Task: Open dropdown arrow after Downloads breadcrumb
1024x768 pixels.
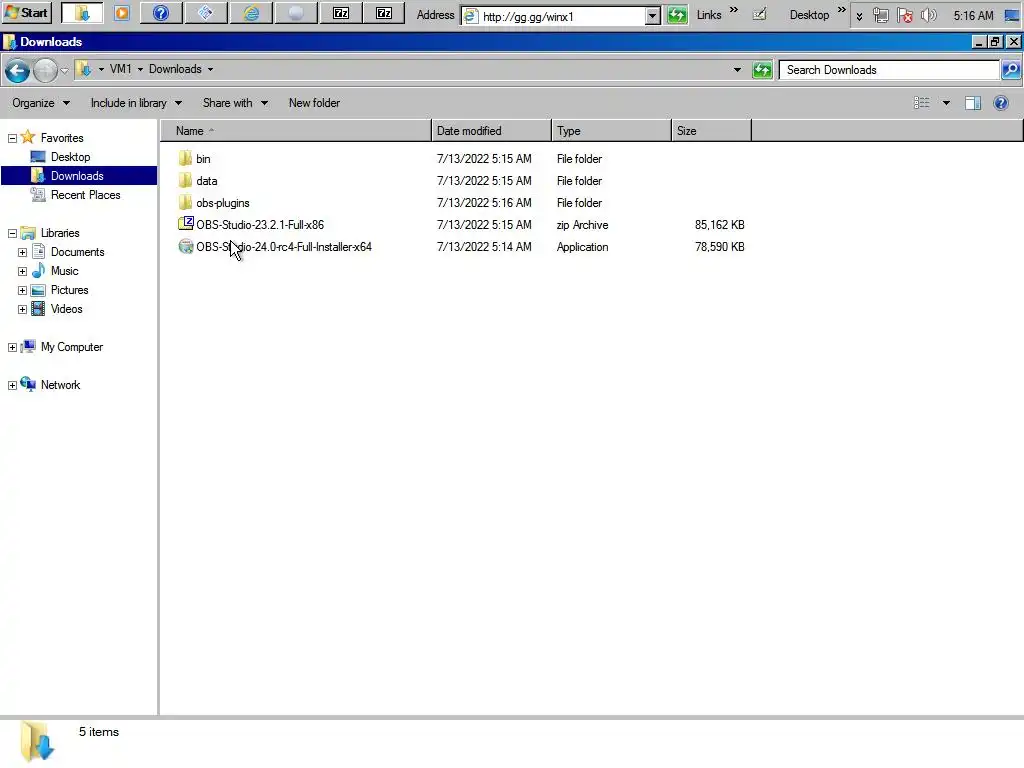Action: [x=210, y=69]
